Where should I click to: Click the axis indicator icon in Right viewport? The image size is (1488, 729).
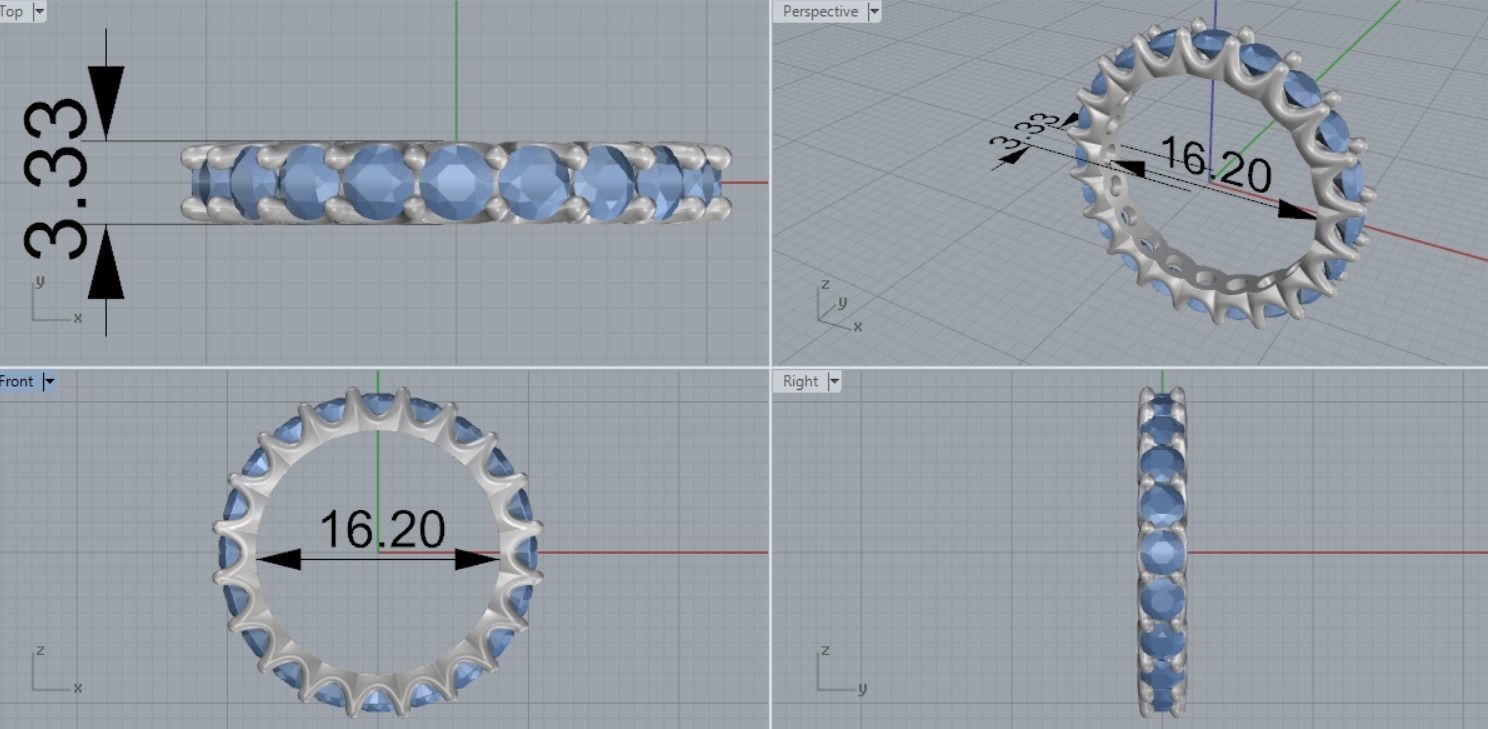(x=840, y=670)
